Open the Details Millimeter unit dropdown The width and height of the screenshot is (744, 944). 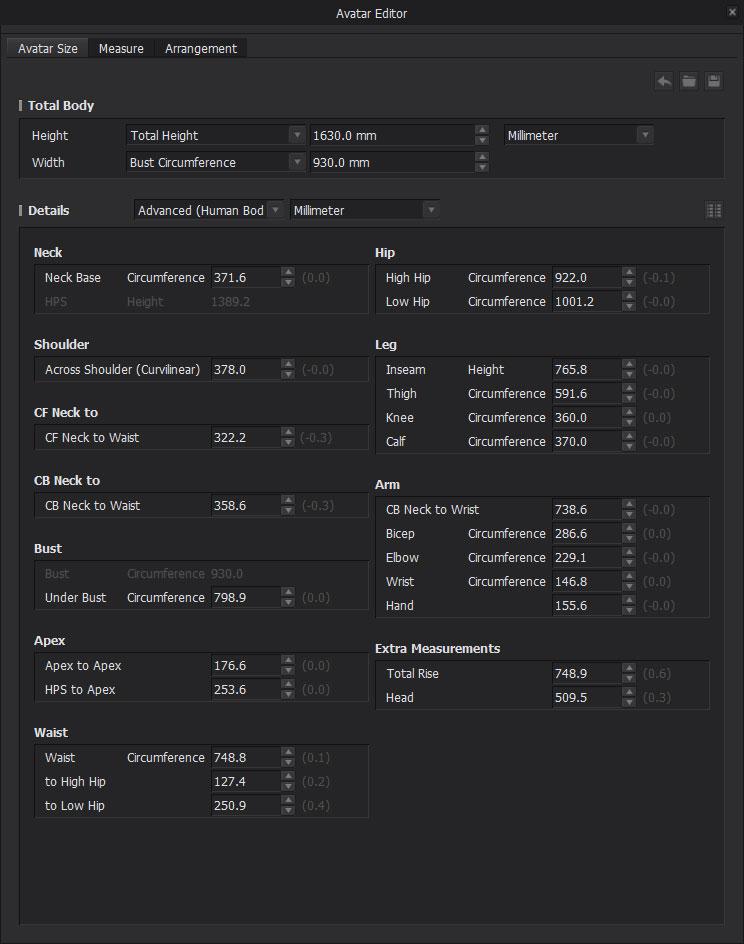430,210
